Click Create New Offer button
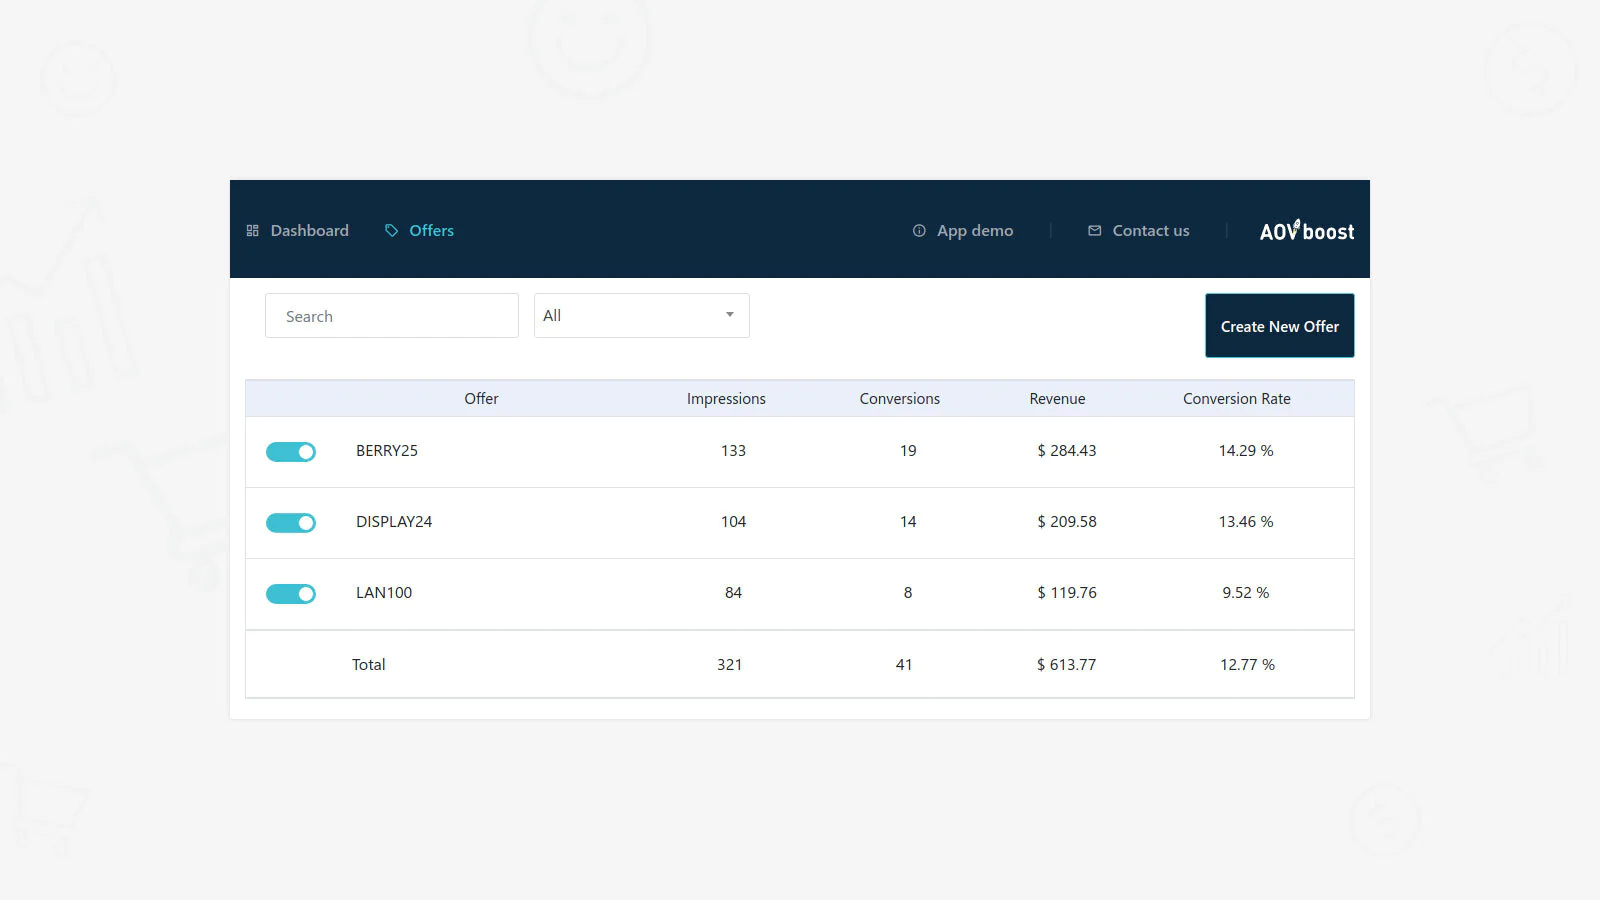Screen dimensions: 1600x900 tap(1280, 326)
